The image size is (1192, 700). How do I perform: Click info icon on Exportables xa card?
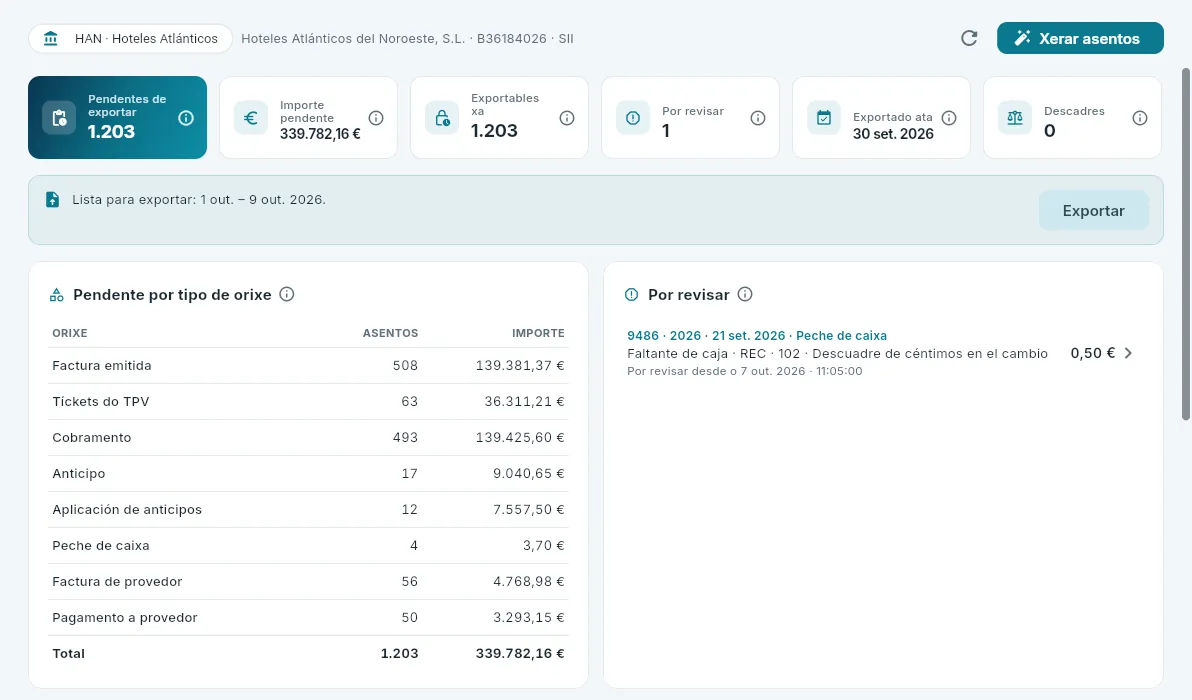tap(566, 118)
